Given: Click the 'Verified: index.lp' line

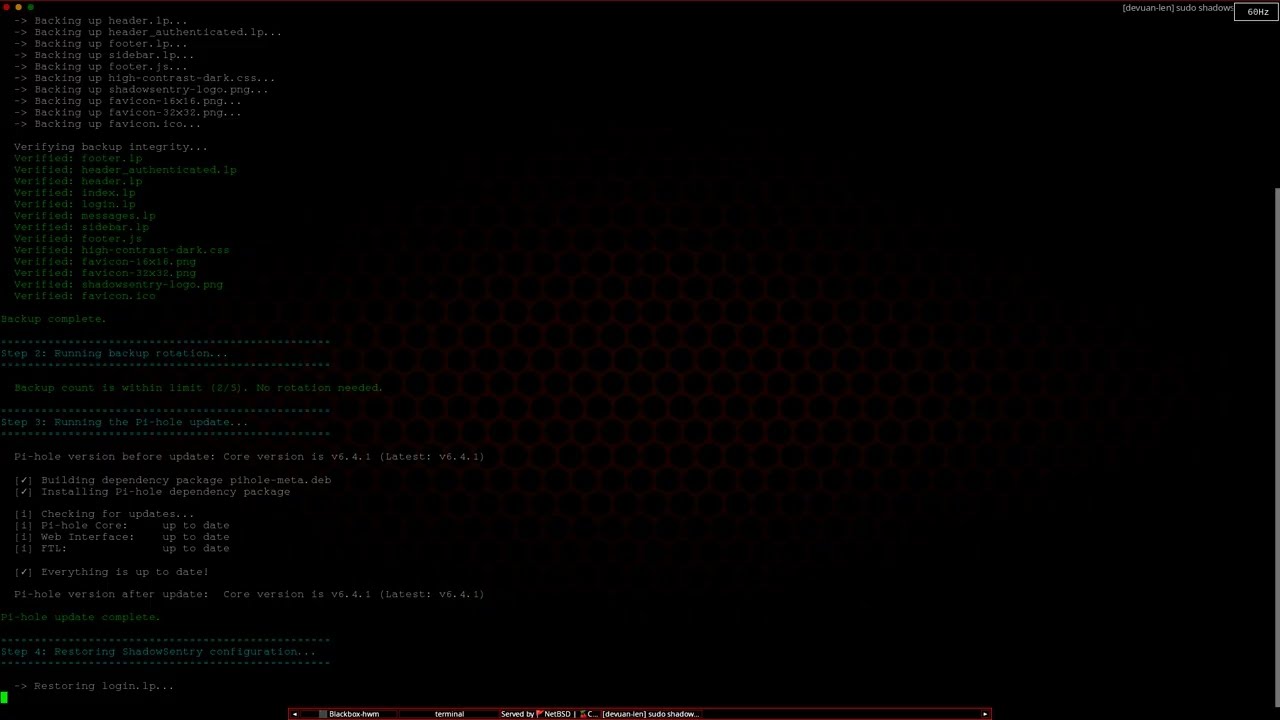Looking at the screenshot, I should (74, 193).
